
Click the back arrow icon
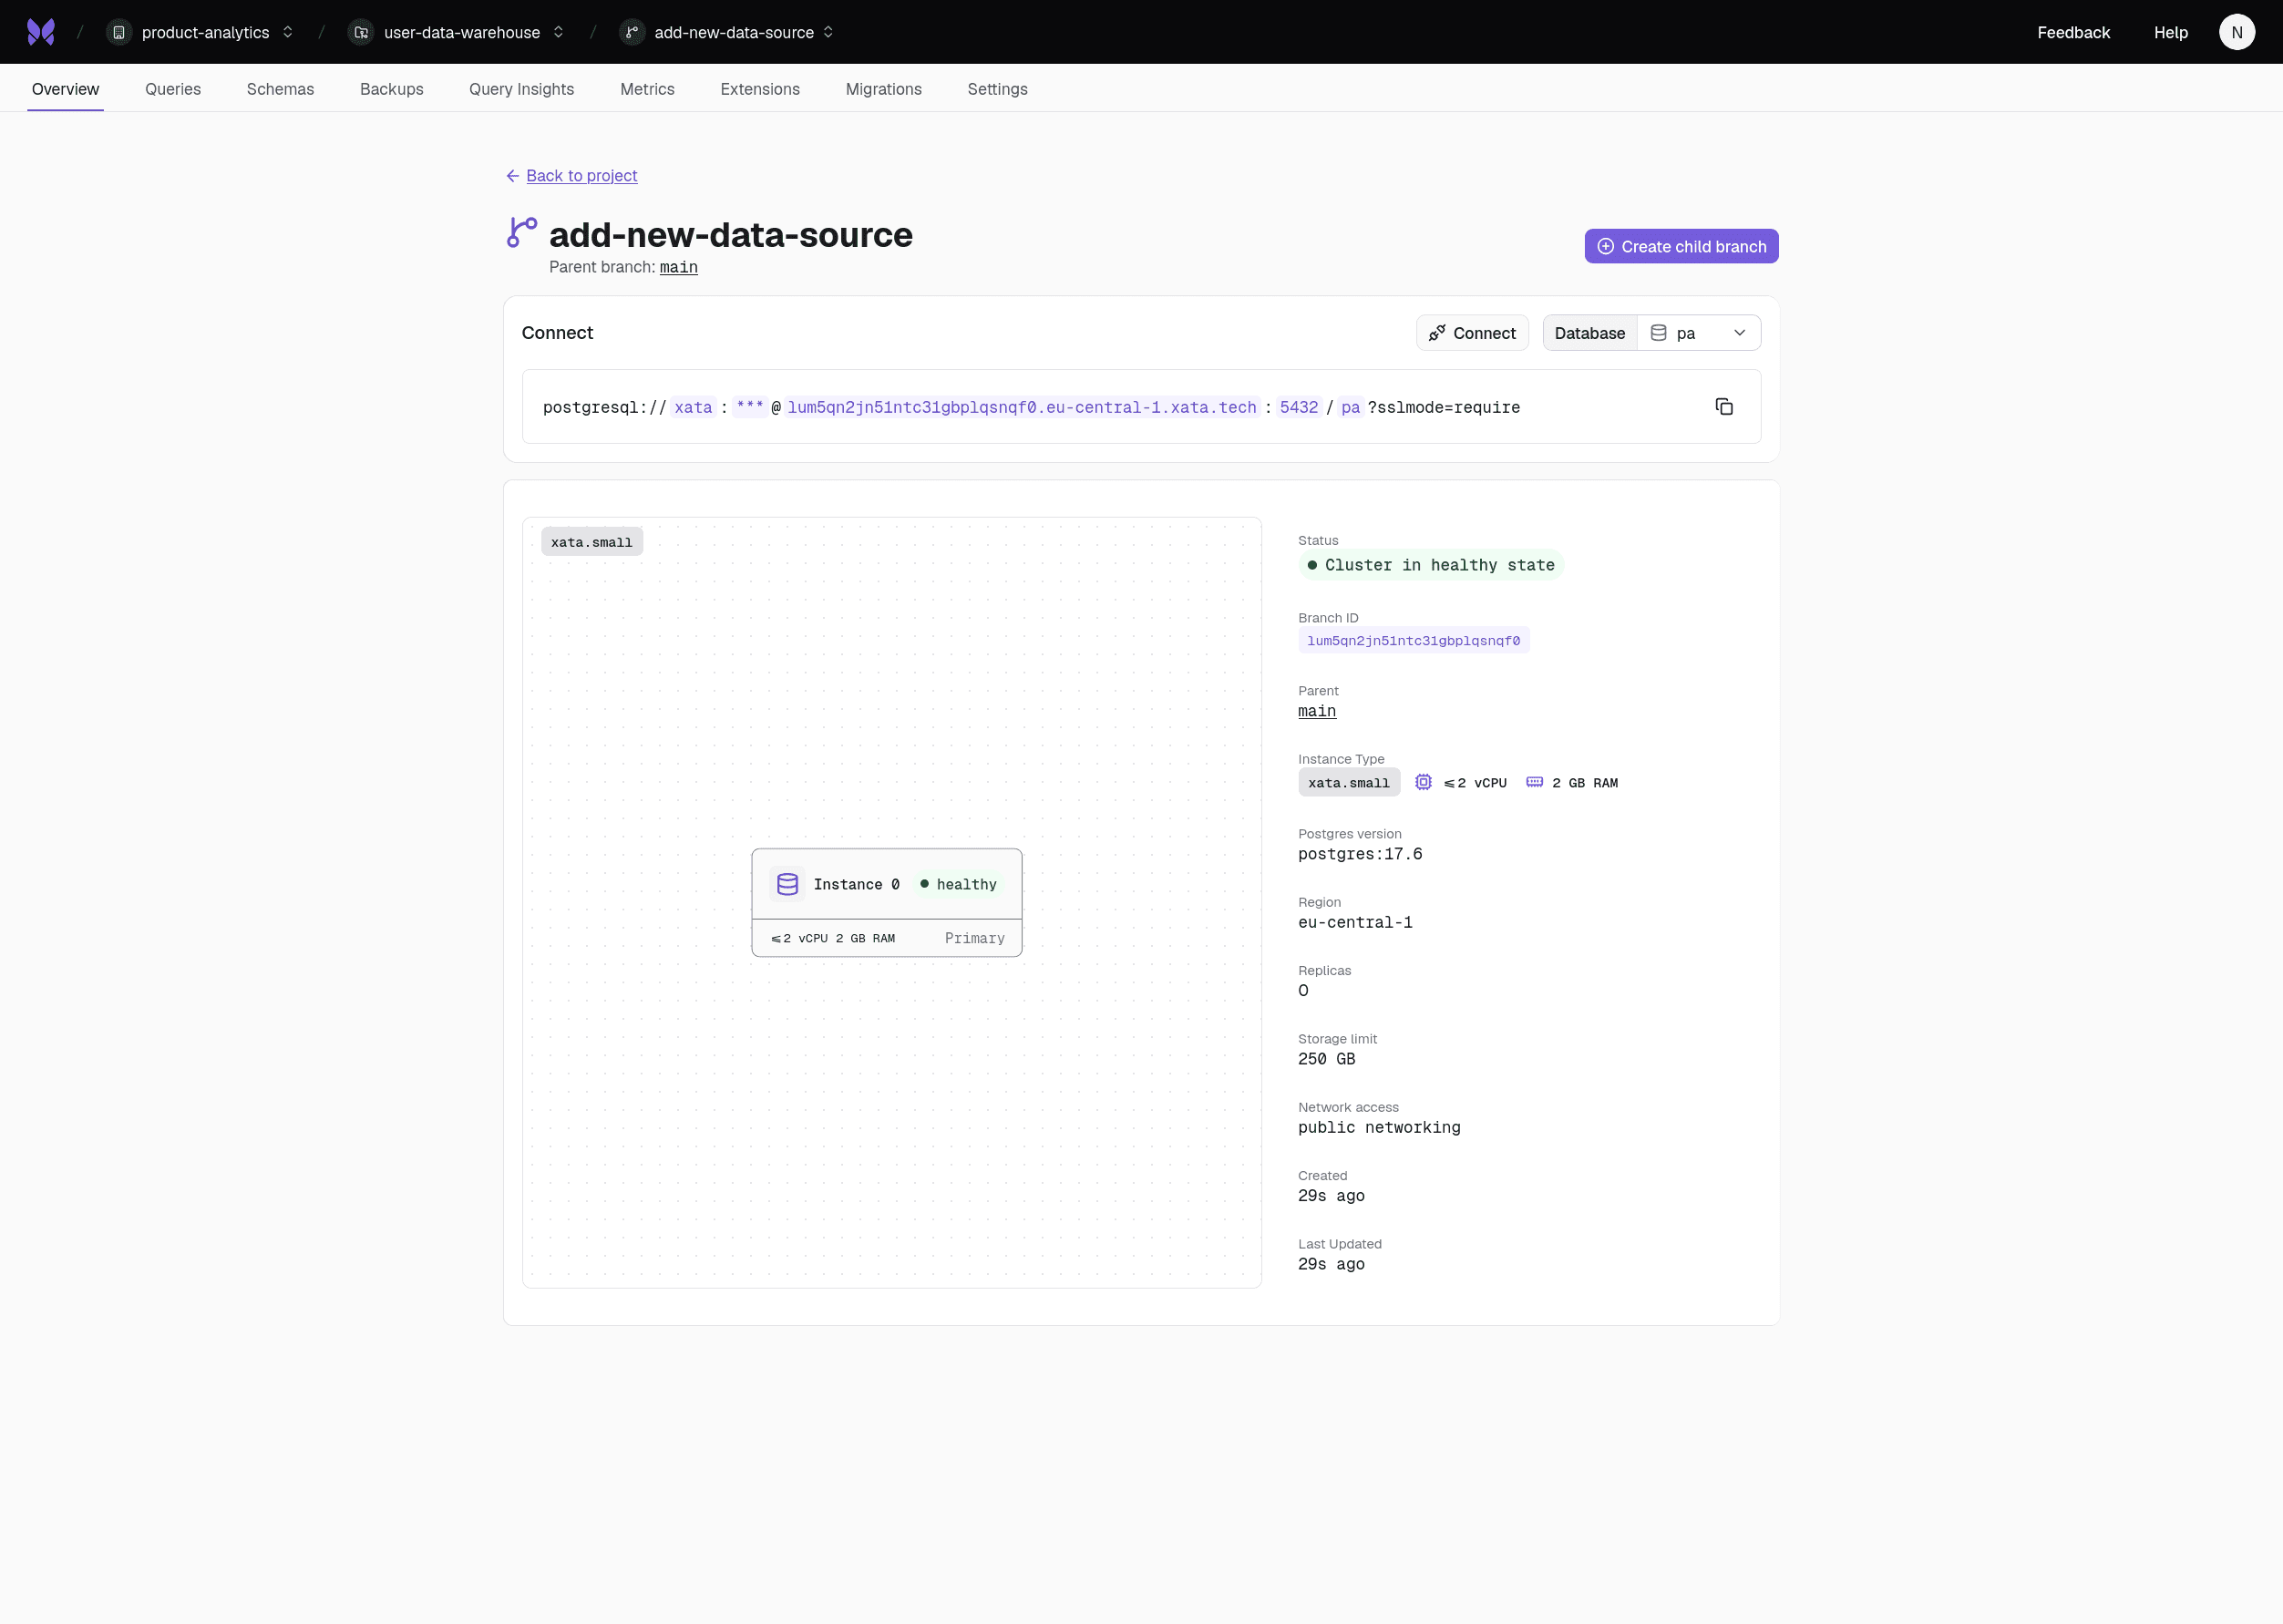512,176
